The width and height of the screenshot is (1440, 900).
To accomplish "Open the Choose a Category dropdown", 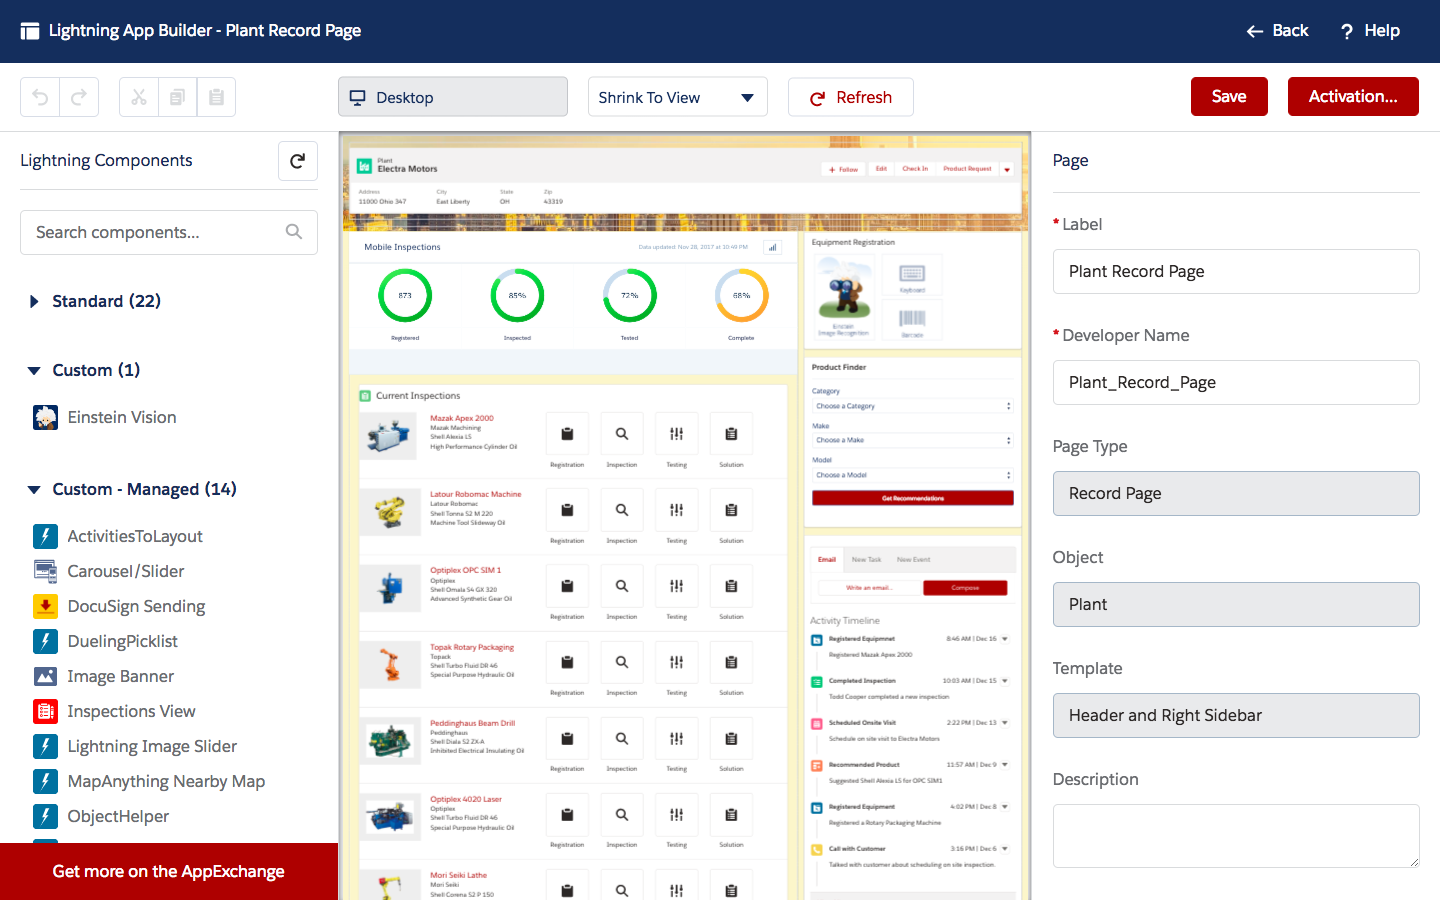I will tap(913, 406).
